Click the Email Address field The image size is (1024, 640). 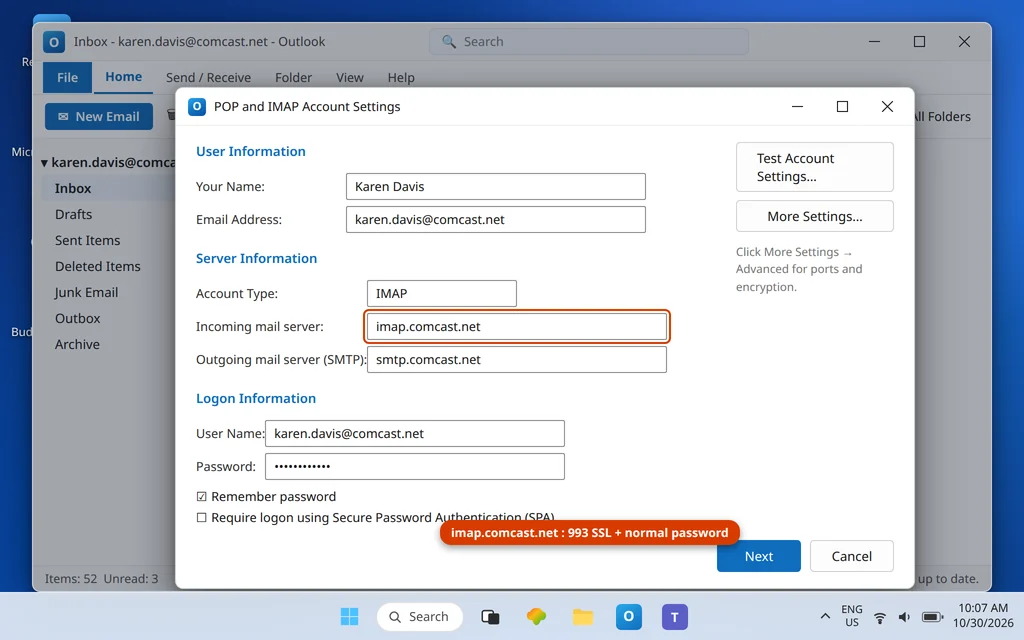point(496,219)
